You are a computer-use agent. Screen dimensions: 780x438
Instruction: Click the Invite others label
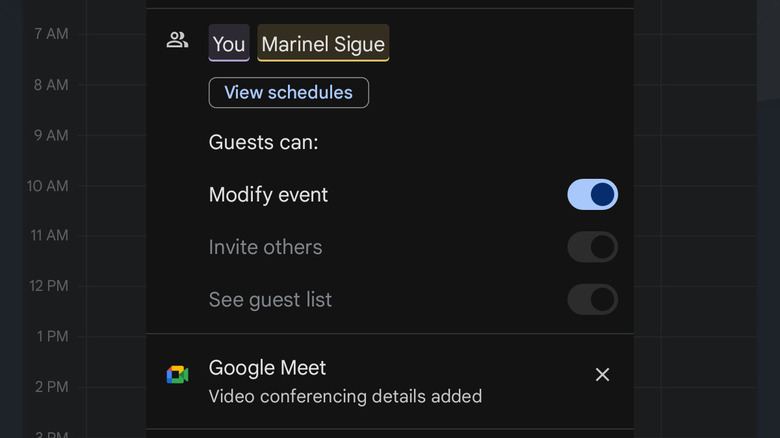pyautogui.click(x=265, y=247)
